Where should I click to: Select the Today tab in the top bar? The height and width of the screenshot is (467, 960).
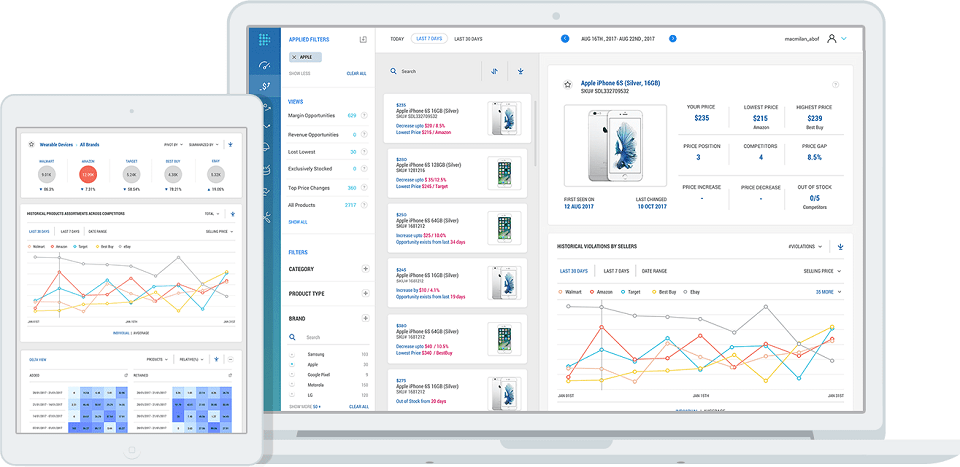tap(397, 38)
